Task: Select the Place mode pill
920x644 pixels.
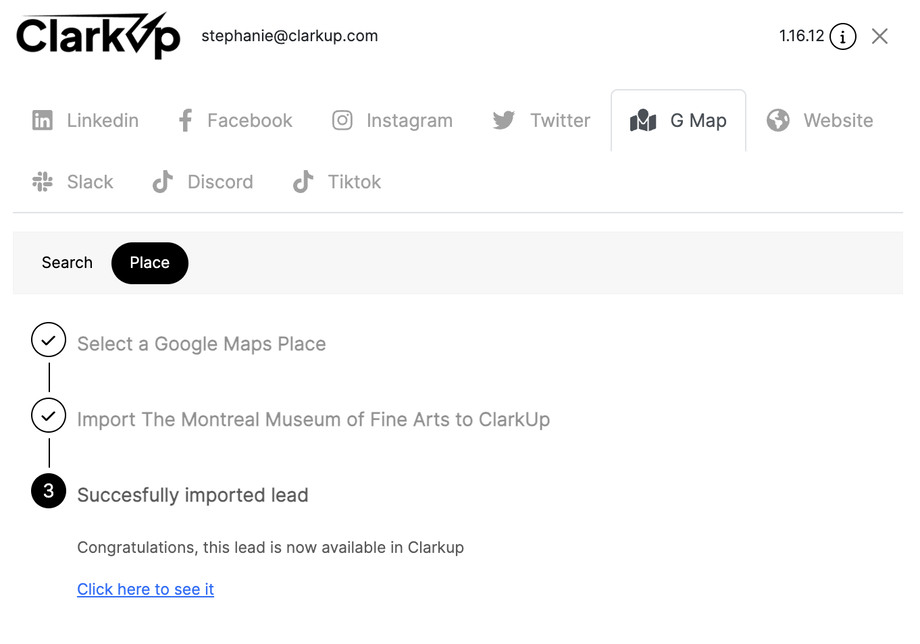Action: [x=149, y=263]
